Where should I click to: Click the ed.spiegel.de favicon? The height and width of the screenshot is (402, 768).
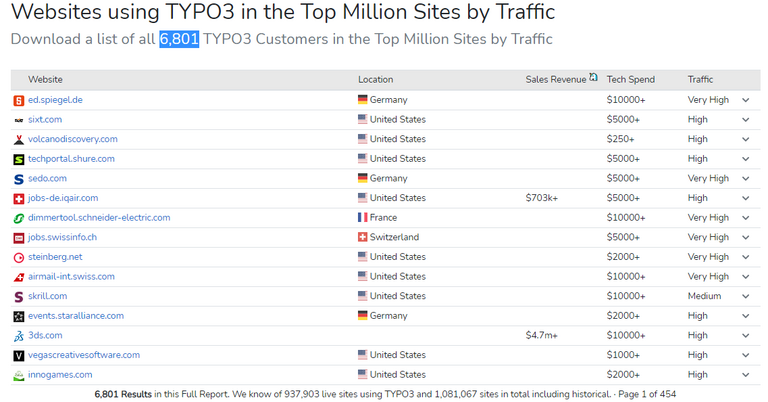19,101
